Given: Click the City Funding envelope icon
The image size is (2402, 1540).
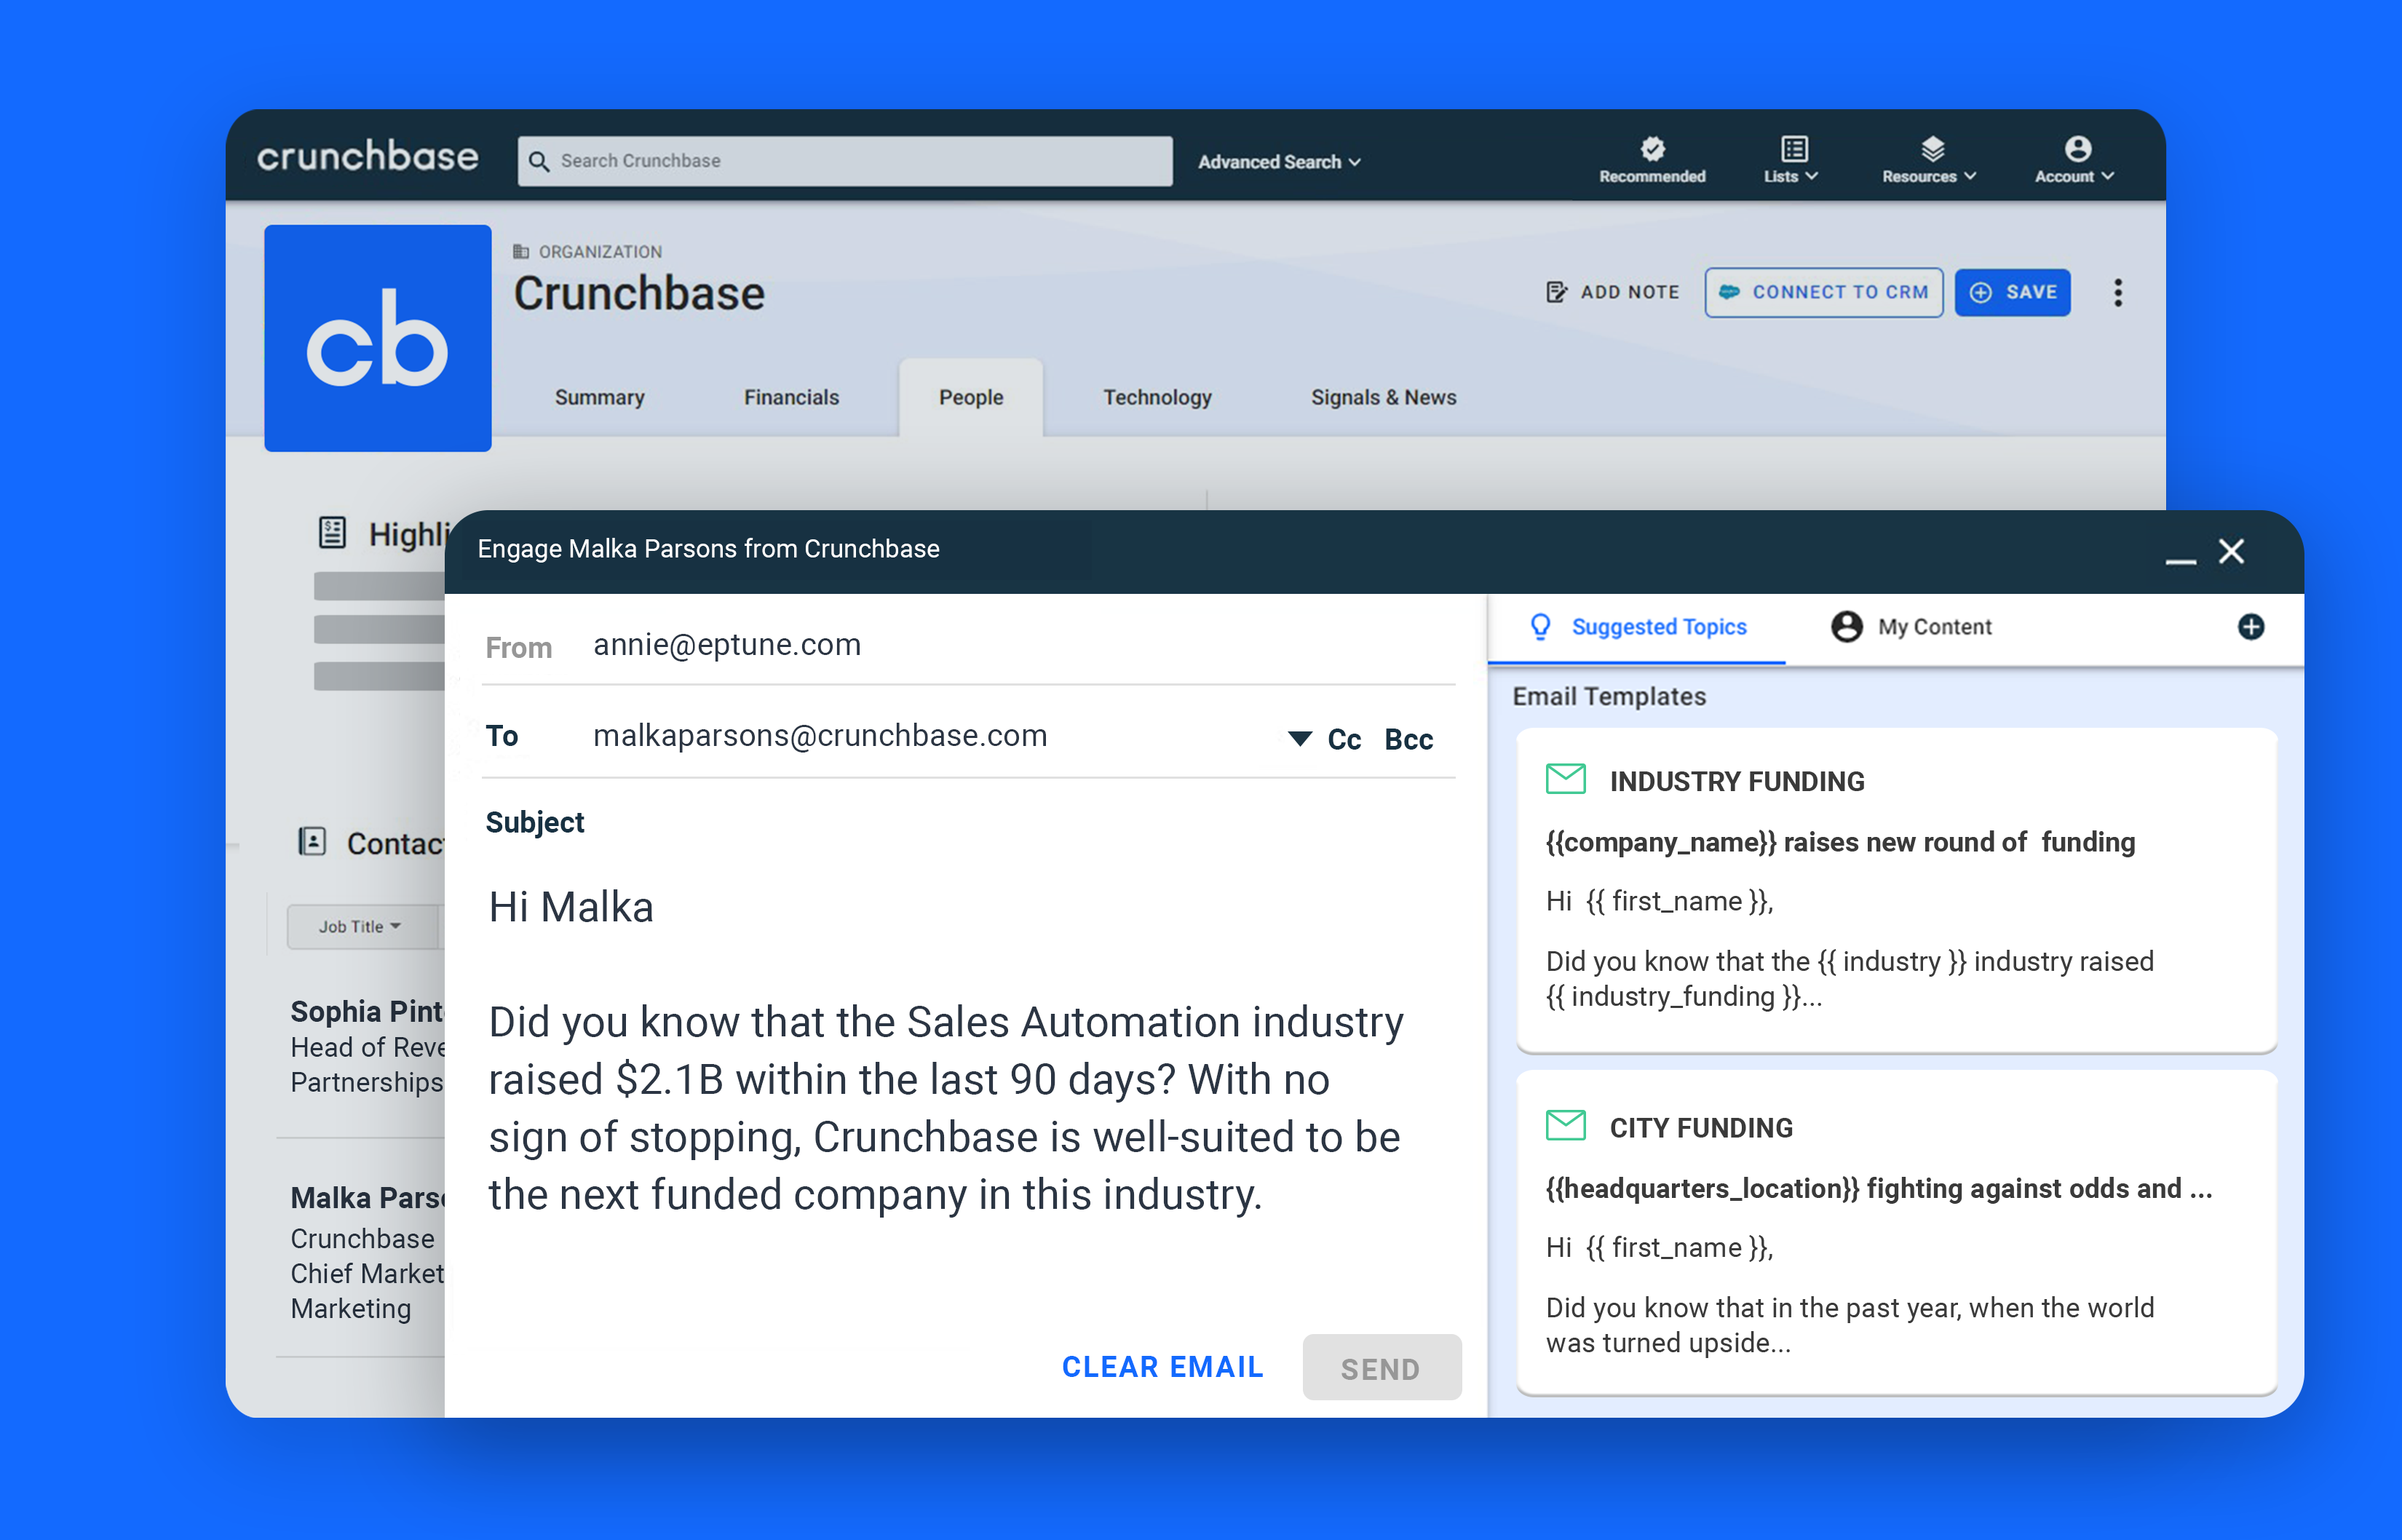Looking at the screenshot, I should (1566, 1125).
